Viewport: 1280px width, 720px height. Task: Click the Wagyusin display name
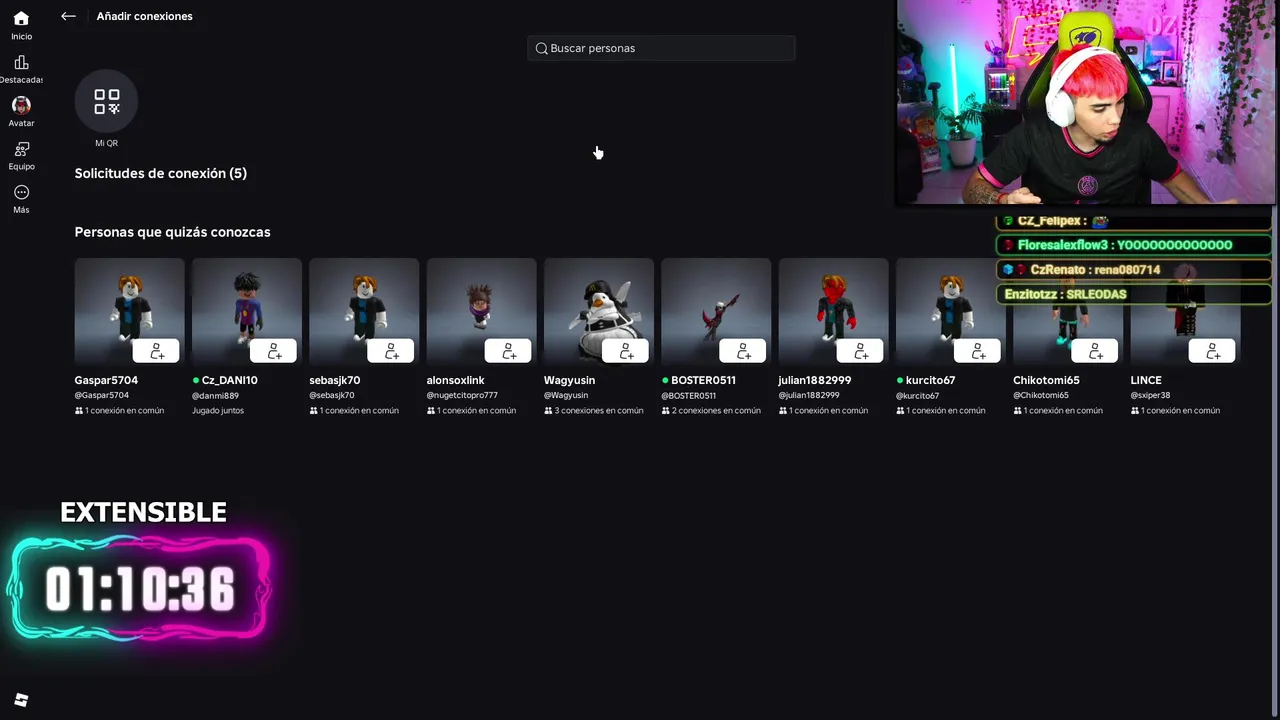(x=569, y=380)
